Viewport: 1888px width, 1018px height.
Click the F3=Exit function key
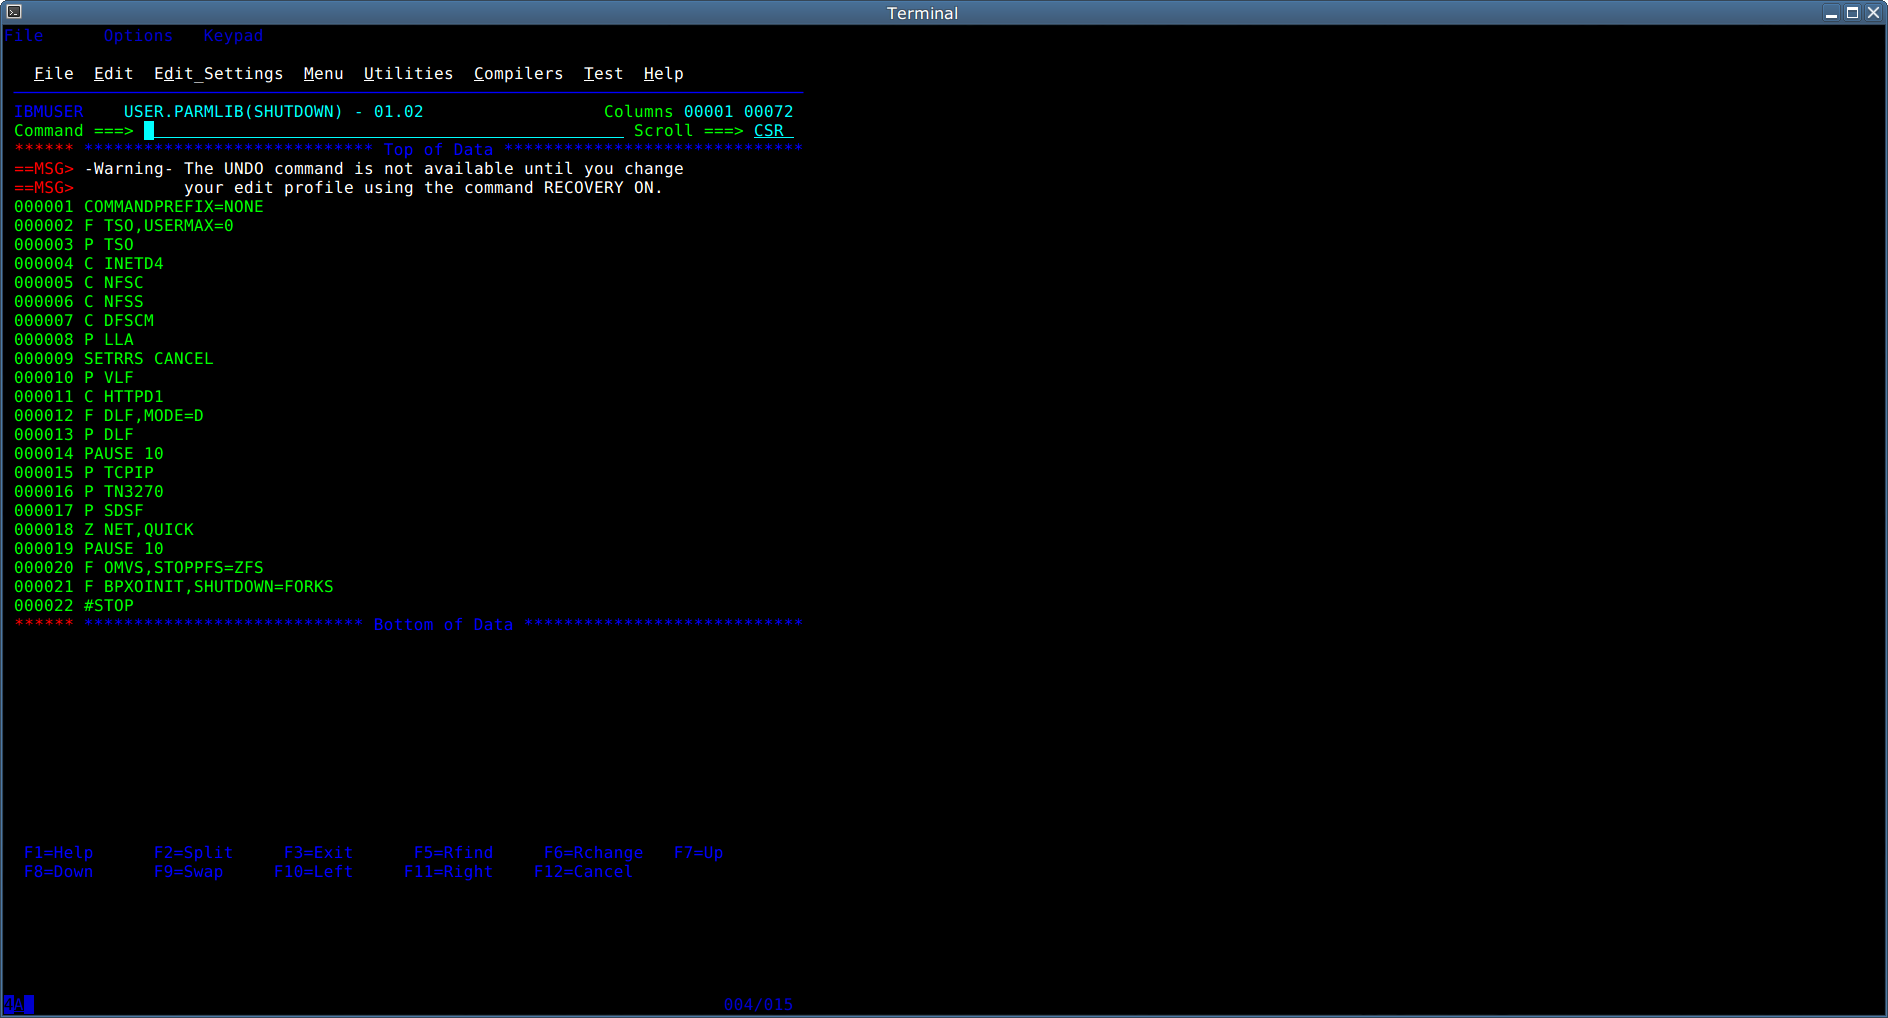pyautogui.click(x=318, y=853)
